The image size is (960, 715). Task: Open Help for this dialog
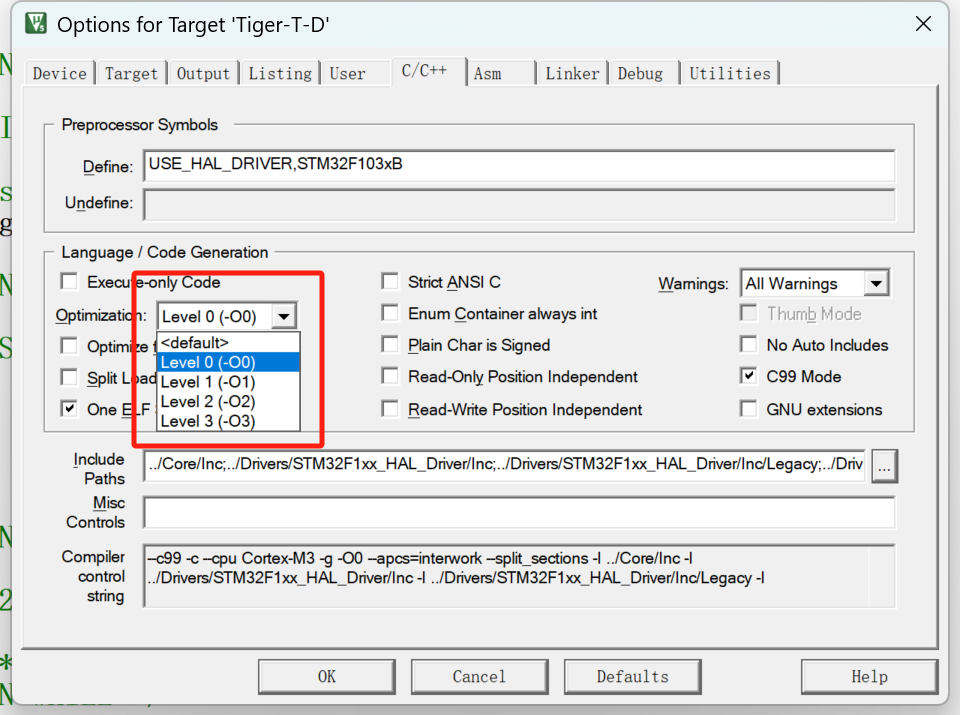pos(869,676)
